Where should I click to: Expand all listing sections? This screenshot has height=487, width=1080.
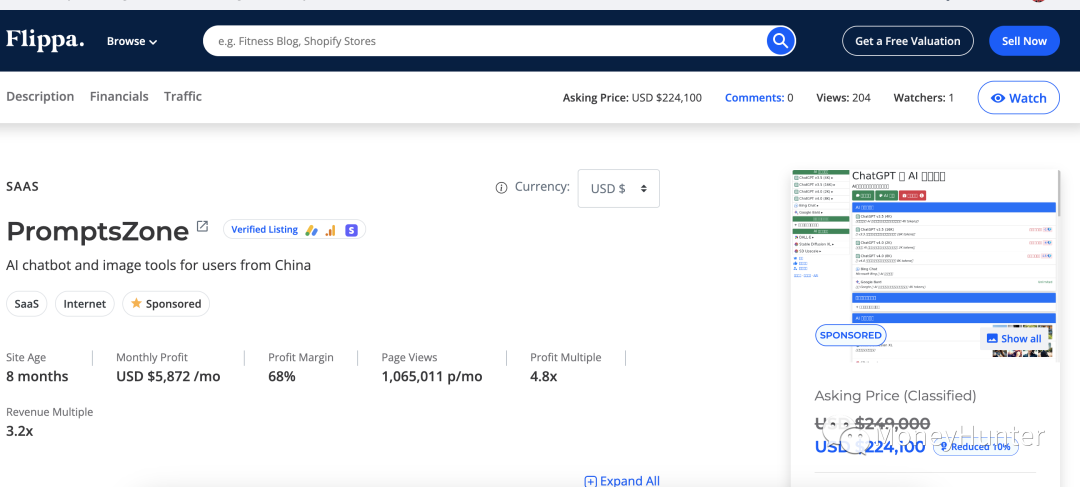[x=622, y=480]
